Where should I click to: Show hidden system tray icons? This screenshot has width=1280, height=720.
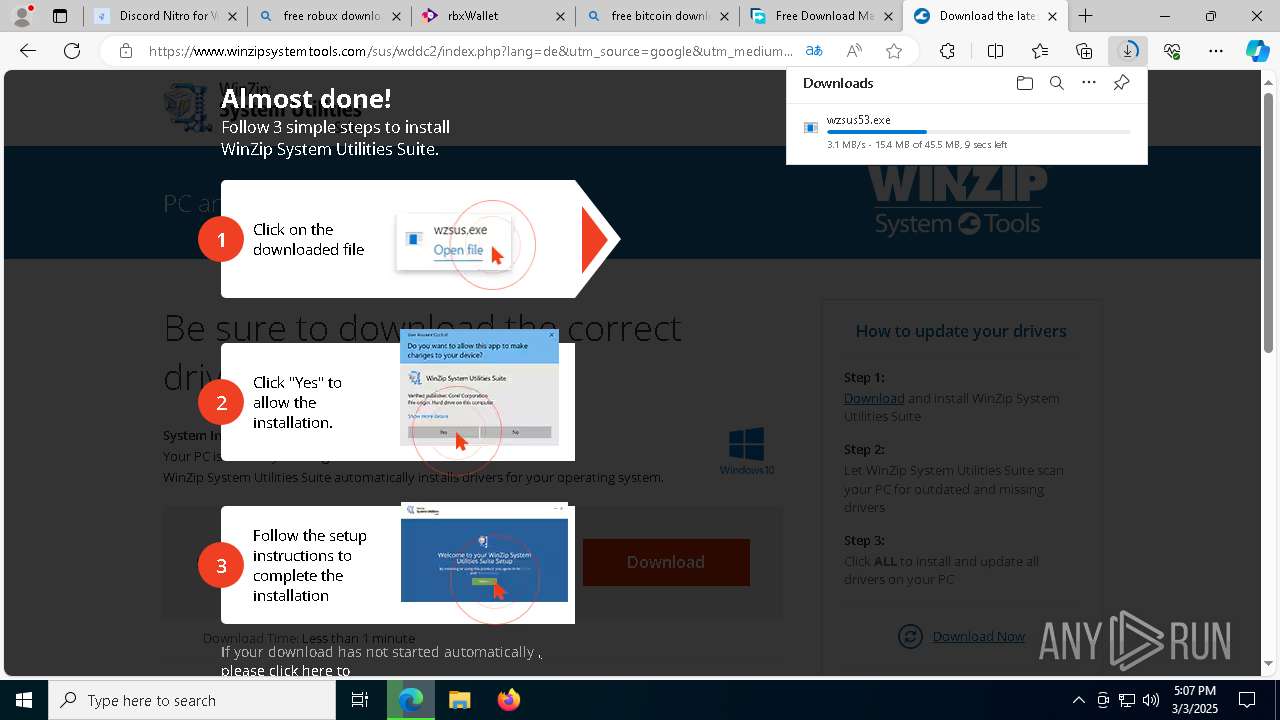[x=1078, y=700]
